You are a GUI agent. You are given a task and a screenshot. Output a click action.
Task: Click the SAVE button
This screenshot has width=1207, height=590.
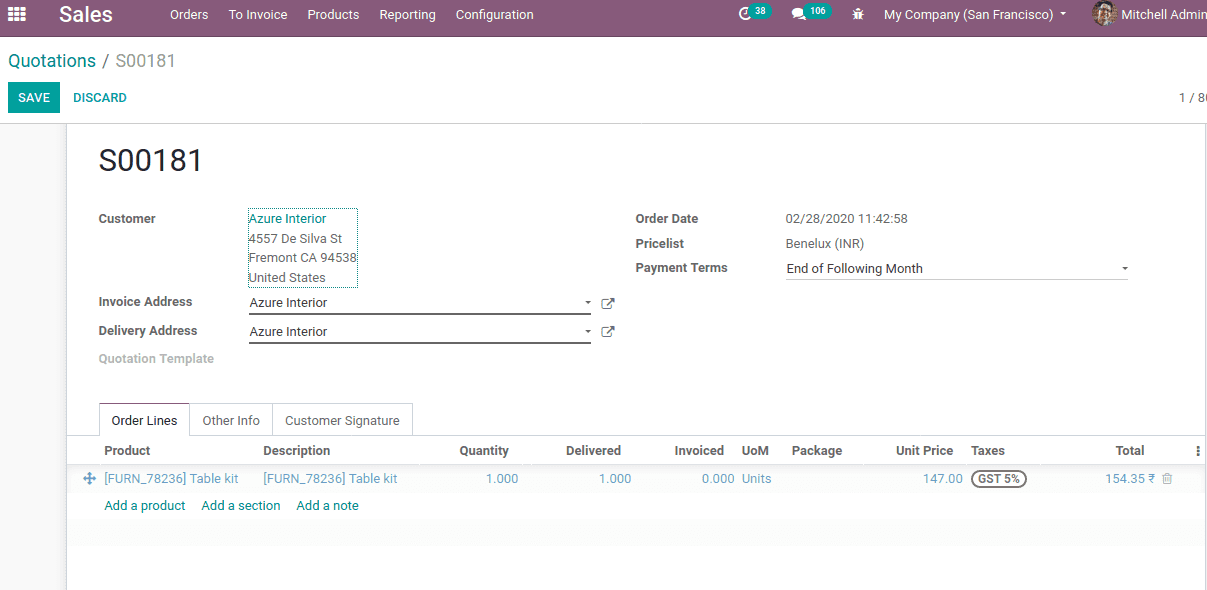click(x=34, y=98)
